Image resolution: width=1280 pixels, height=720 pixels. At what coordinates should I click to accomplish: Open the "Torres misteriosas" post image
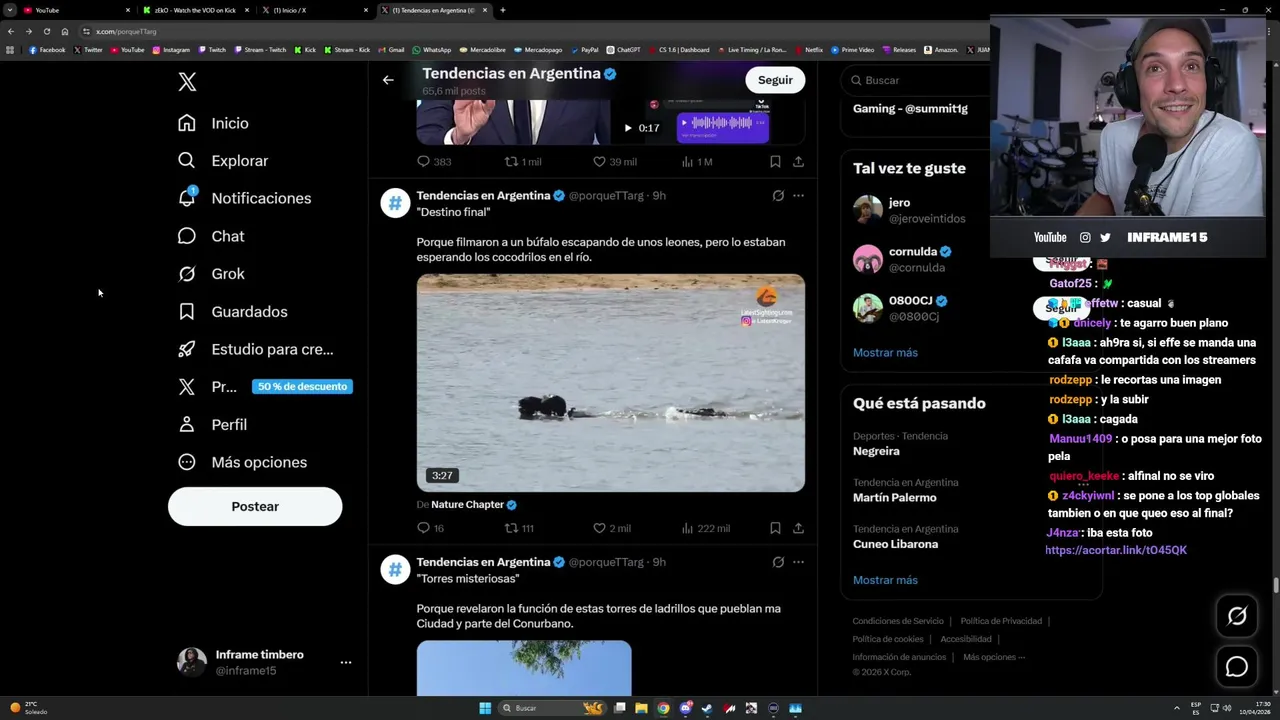(524, 668)
